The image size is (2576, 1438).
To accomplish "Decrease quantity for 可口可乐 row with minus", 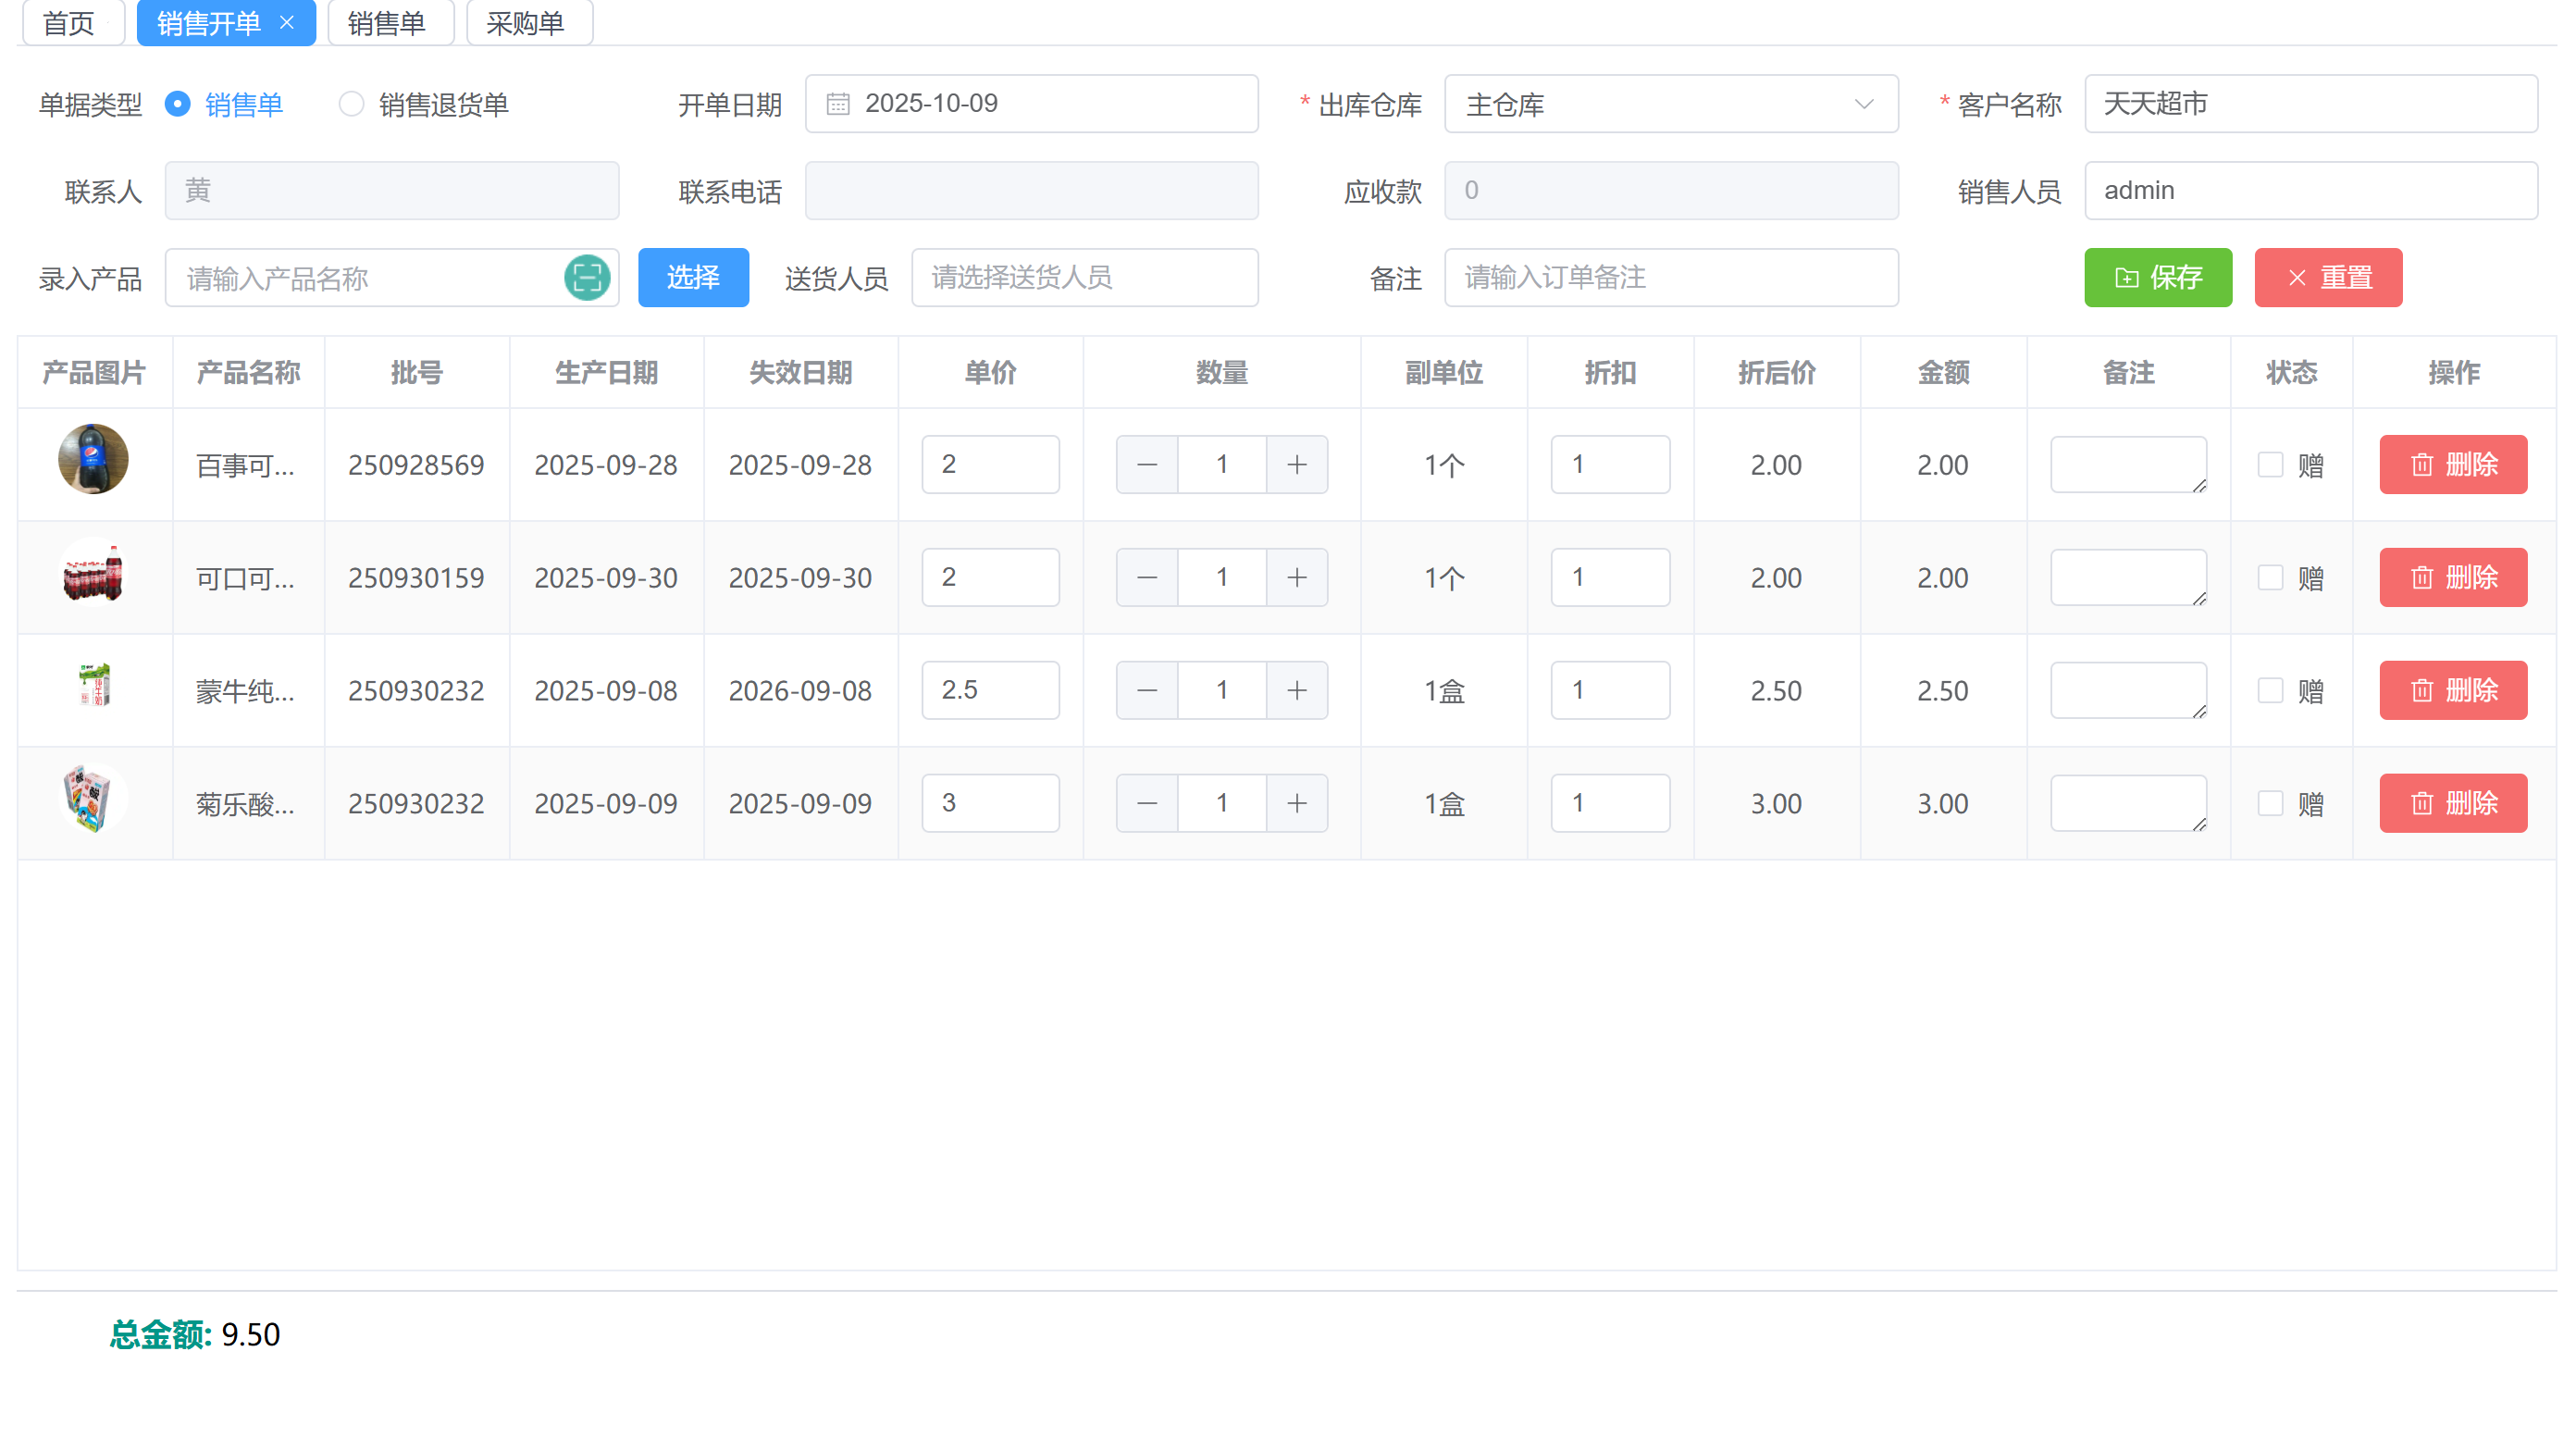I will (x=1147, y=578).
